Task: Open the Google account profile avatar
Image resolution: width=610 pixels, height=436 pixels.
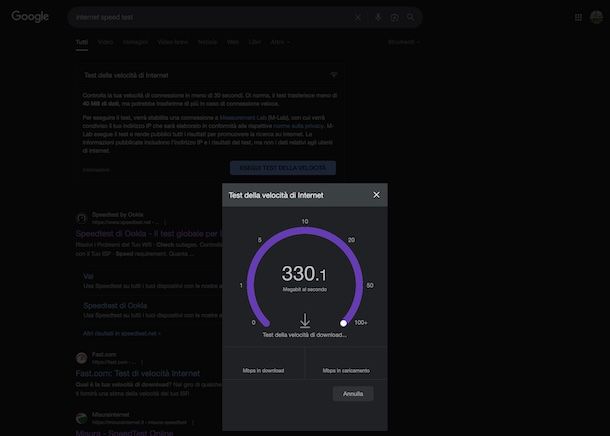Action: coord(596,17)
